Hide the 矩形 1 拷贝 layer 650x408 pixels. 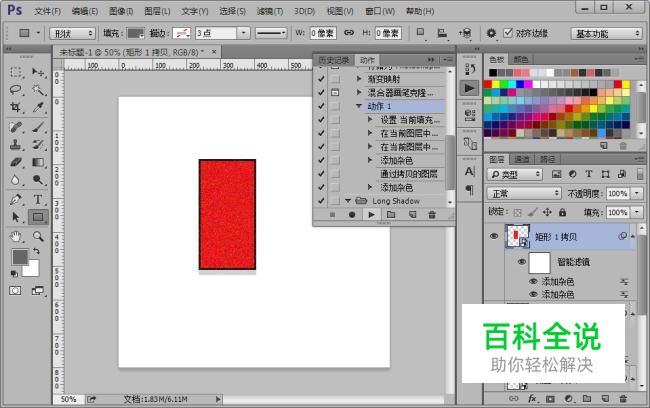[494, 236]
